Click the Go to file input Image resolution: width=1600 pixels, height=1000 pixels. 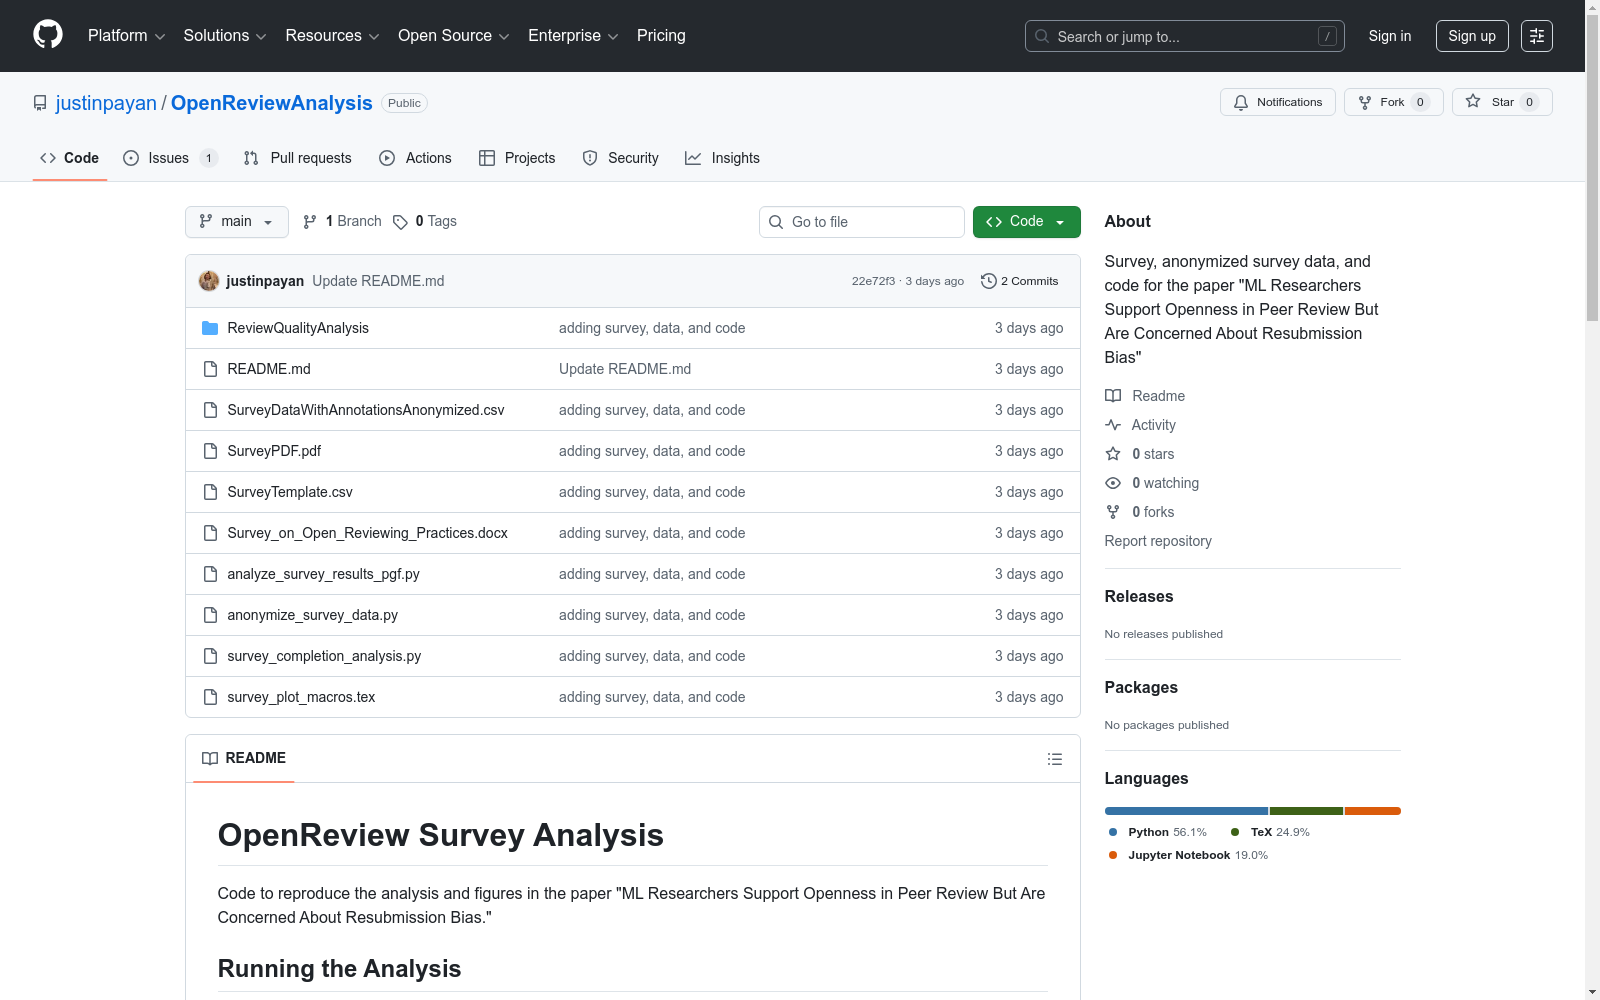pos(862,222)
